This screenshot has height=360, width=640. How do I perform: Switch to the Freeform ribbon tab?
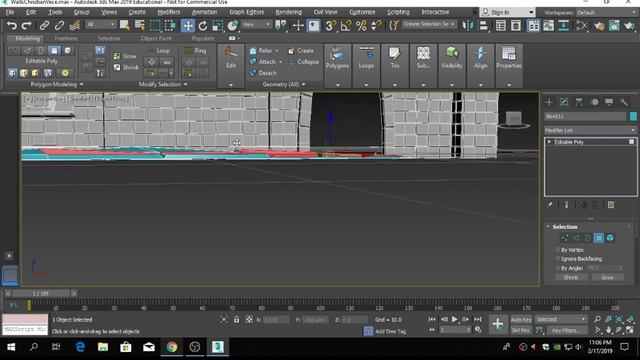[x=66, y=38]
